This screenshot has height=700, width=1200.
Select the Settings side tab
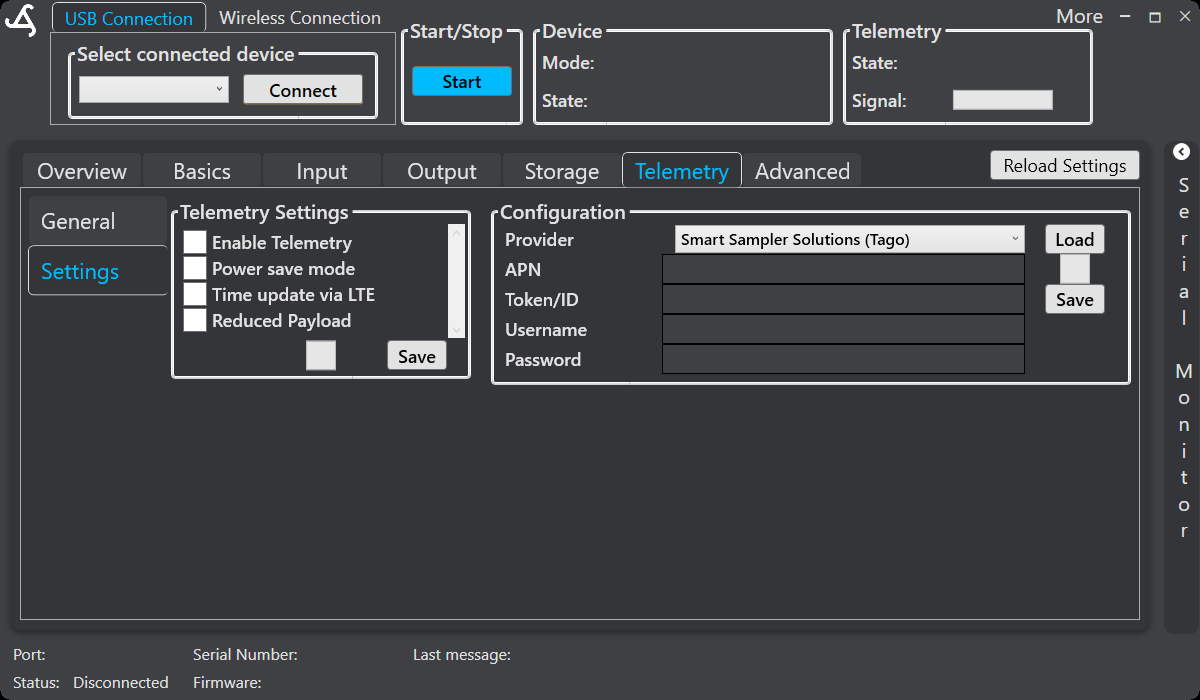(x=97, y=271)
